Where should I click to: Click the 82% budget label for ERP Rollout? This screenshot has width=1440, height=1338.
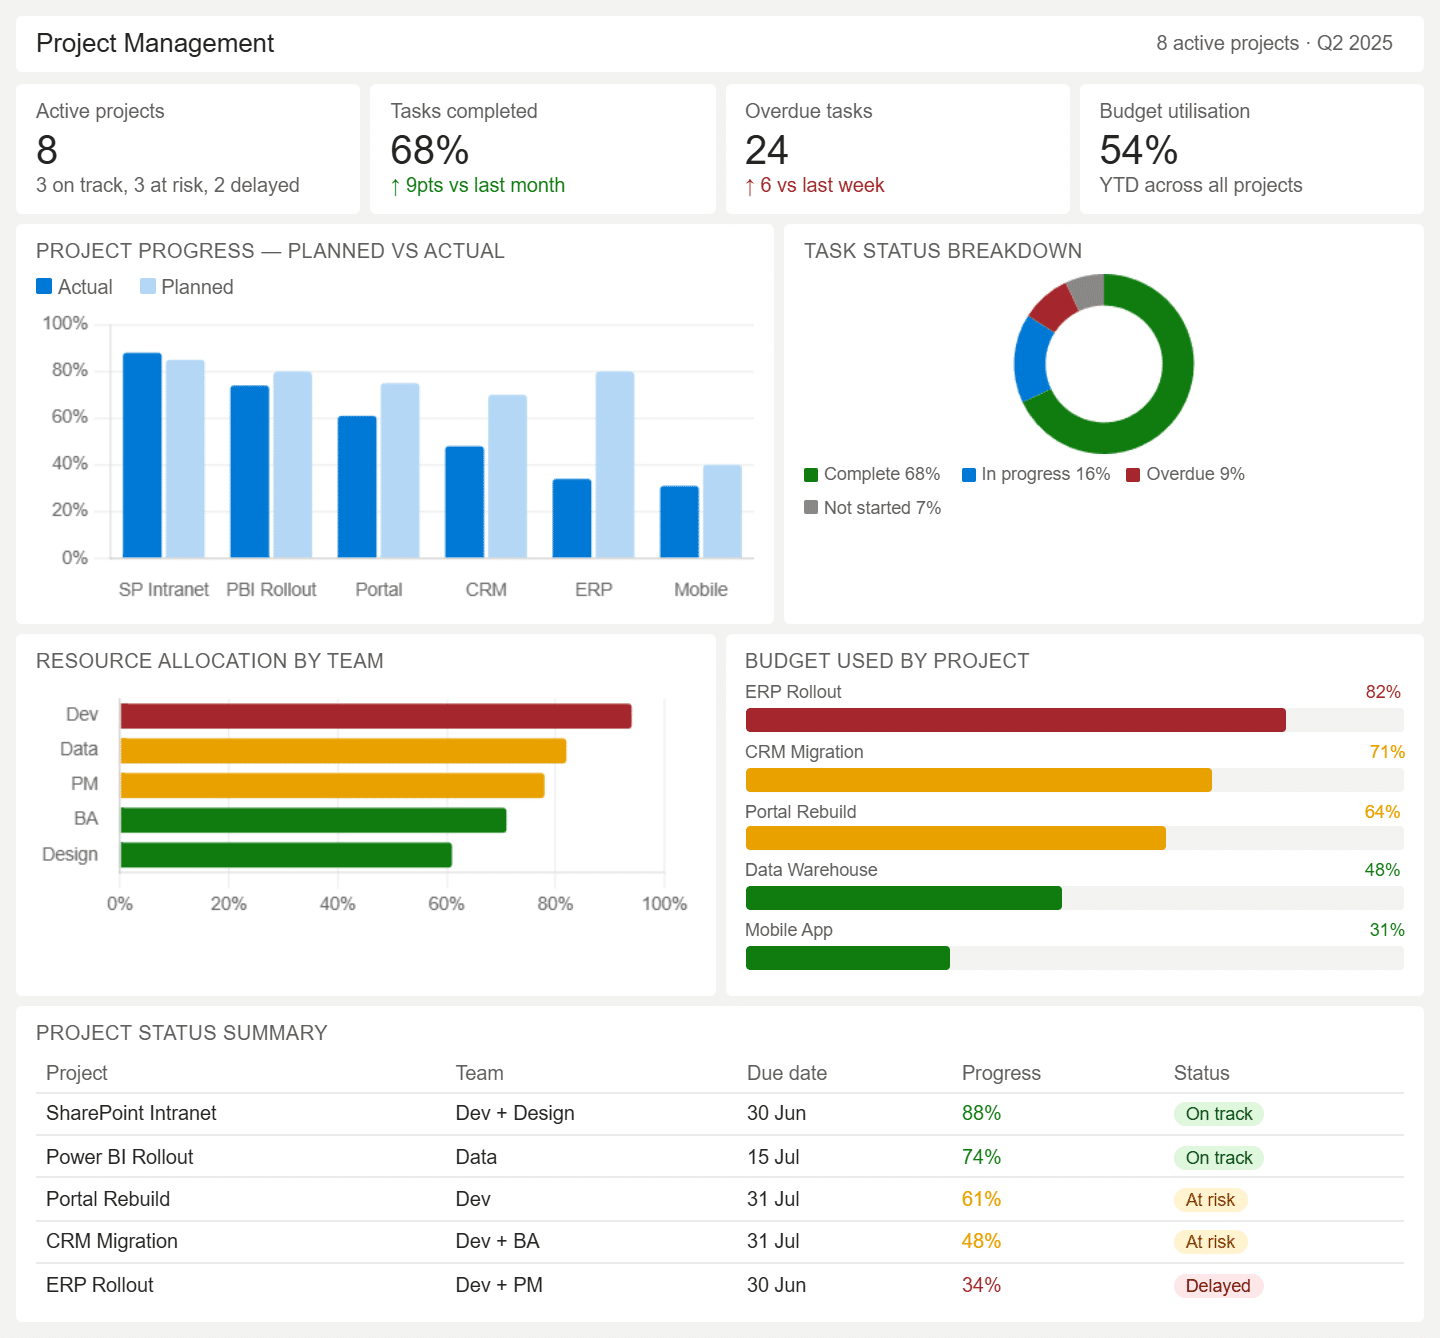click(1383, 692)
